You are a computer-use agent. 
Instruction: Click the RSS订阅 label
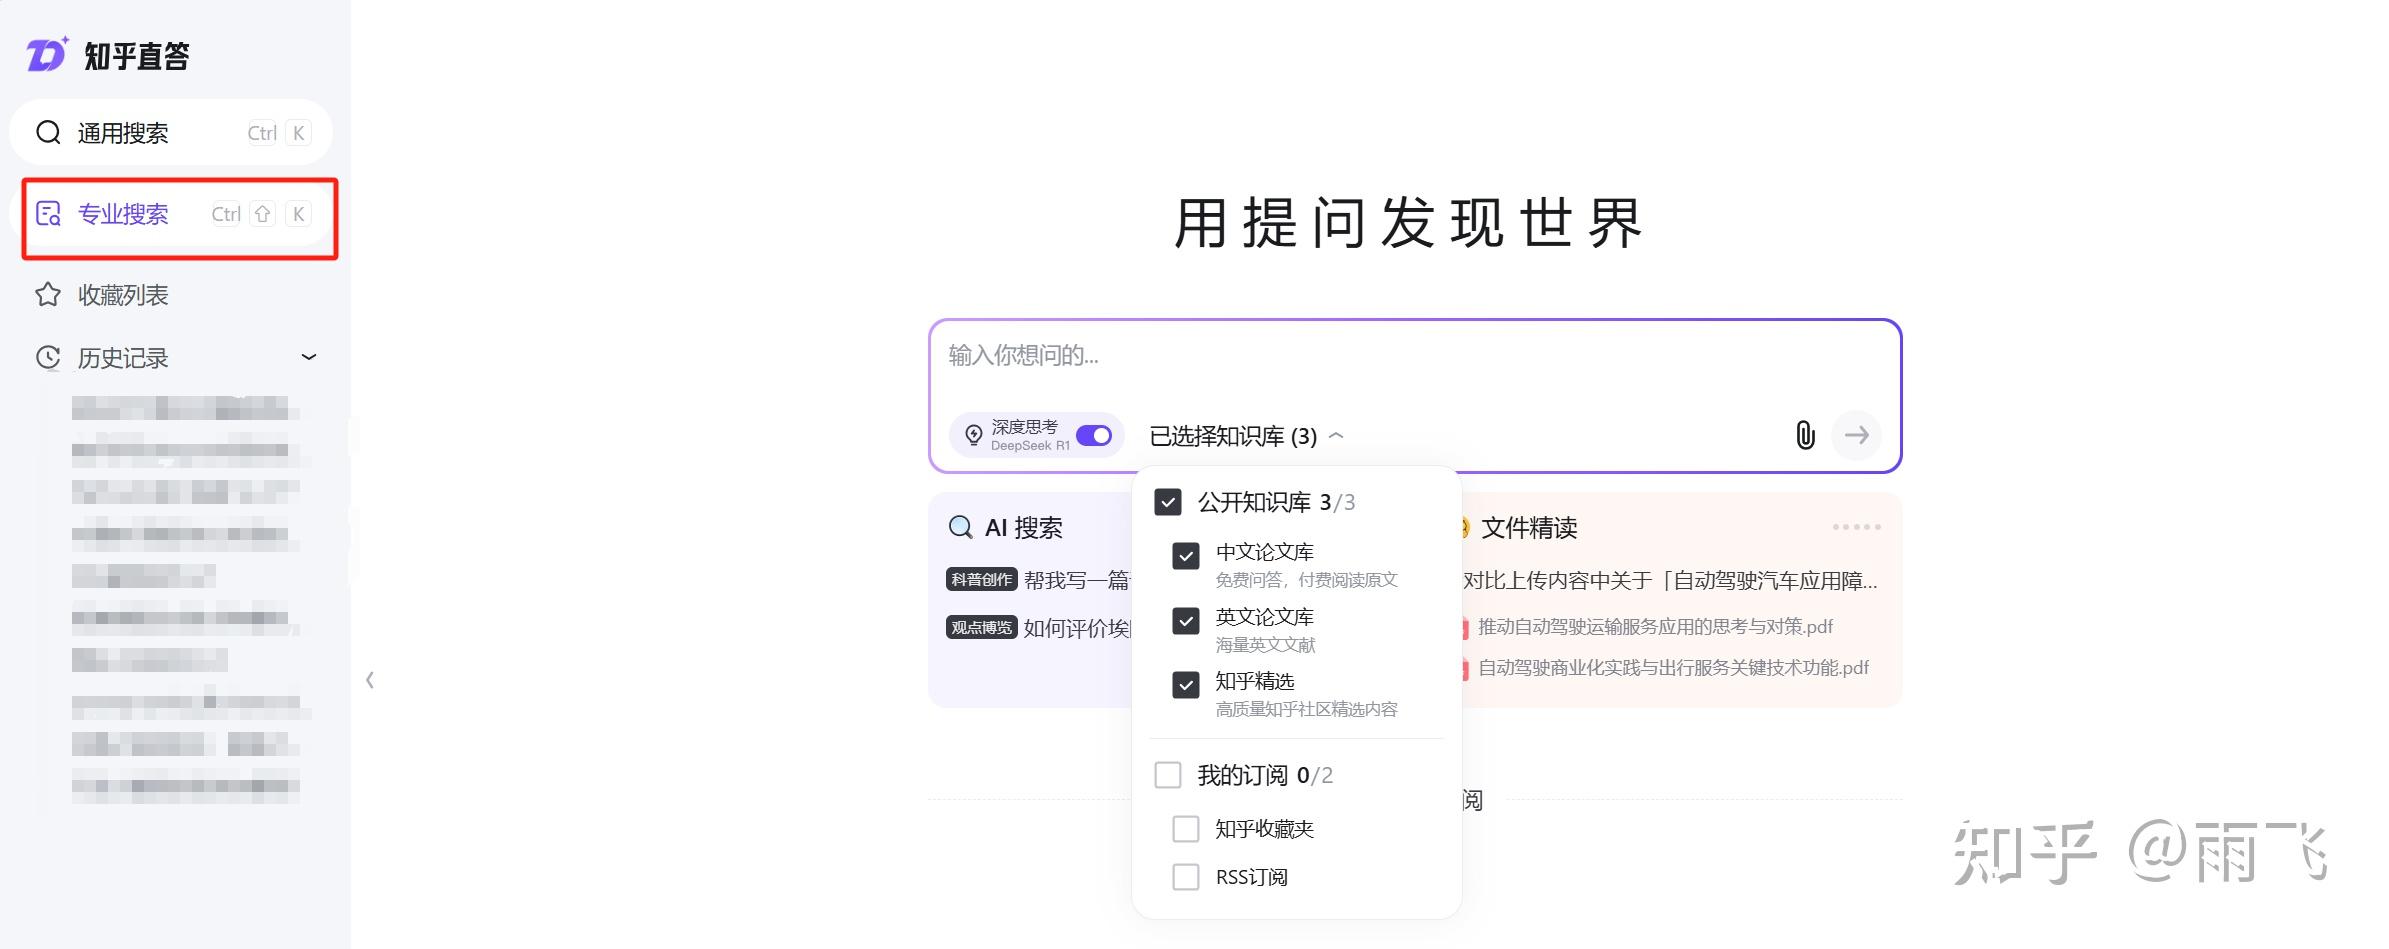pyautogui.click(x=1251, y=877)
